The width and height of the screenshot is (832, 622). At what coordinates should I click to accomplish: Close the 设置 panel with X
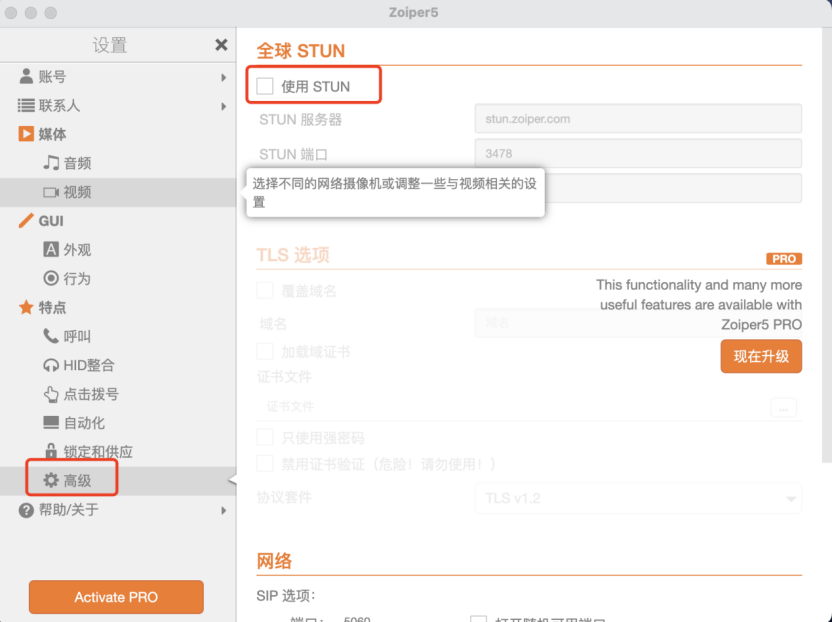coord(221,45)
